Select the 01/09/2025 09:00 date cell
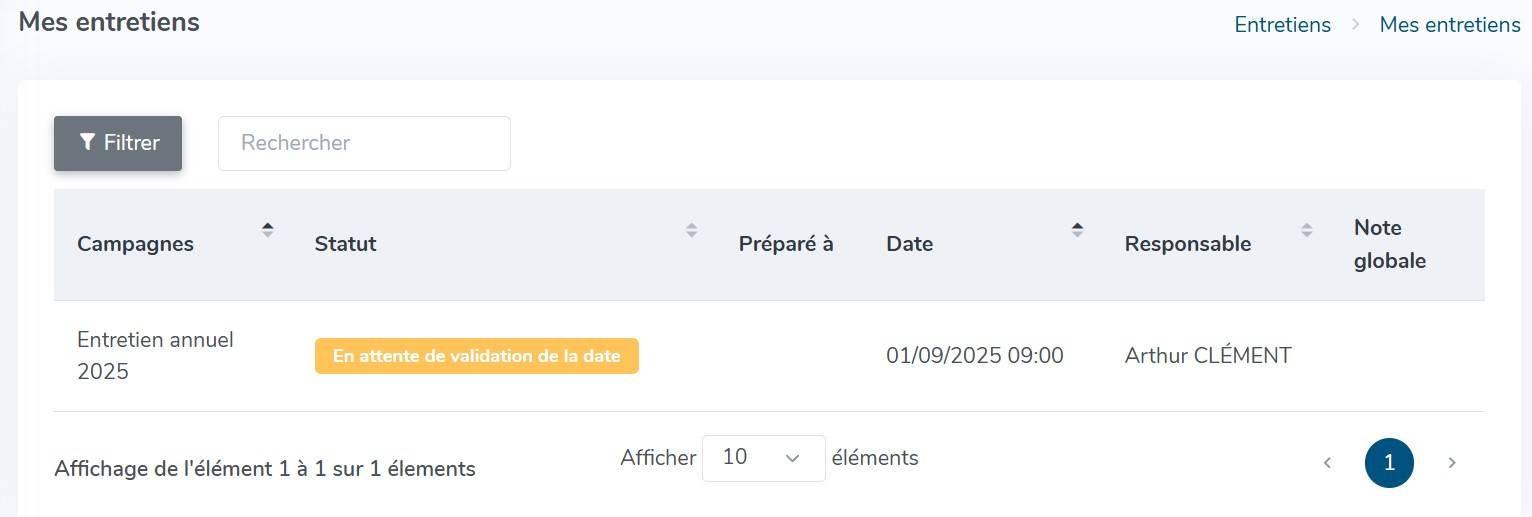Viewport: 1532px width, 517px height. tap(975, 356)
